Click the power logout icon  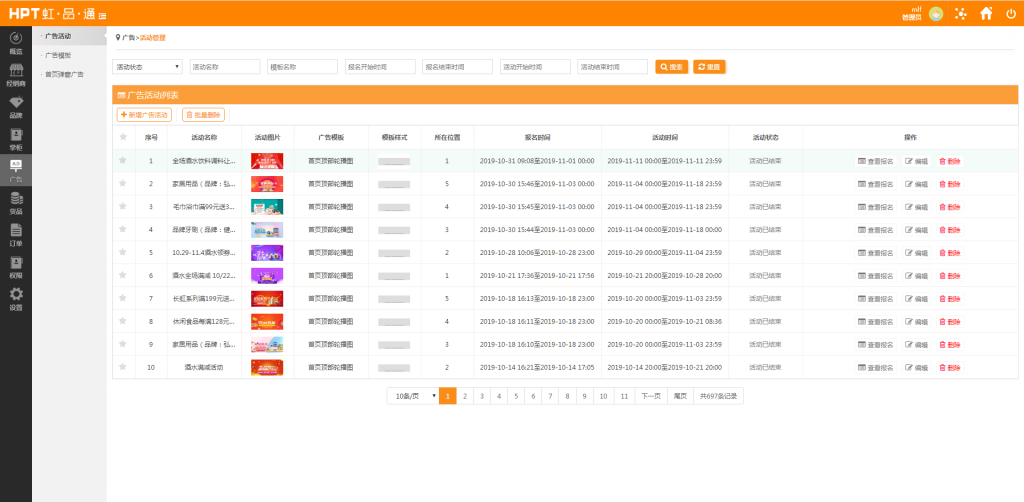point(1010,13)
